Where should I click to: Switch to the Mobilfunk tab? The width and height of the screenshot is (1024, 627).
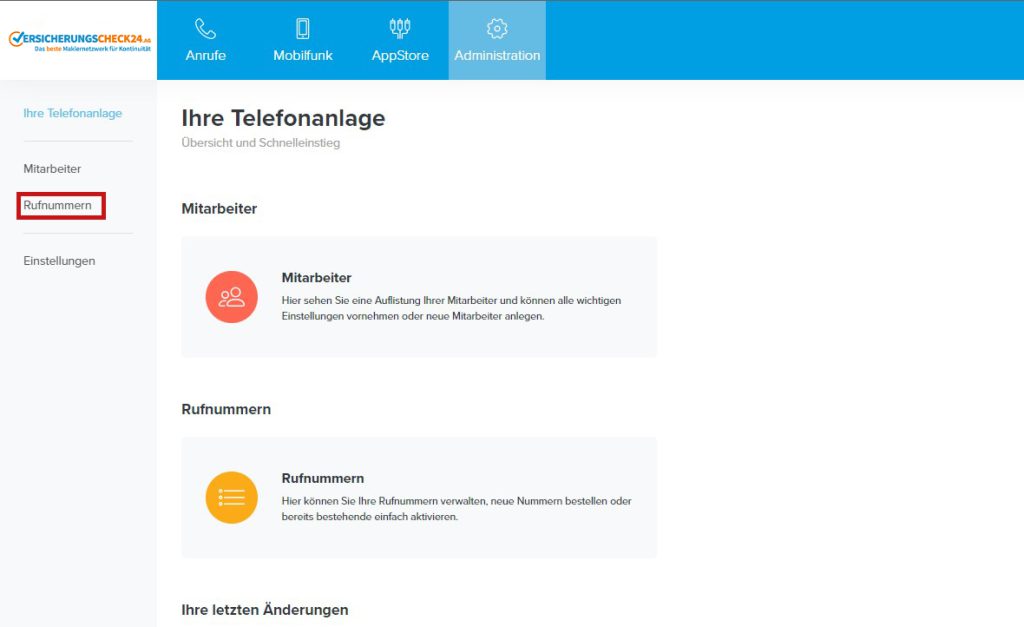[302, 40]
